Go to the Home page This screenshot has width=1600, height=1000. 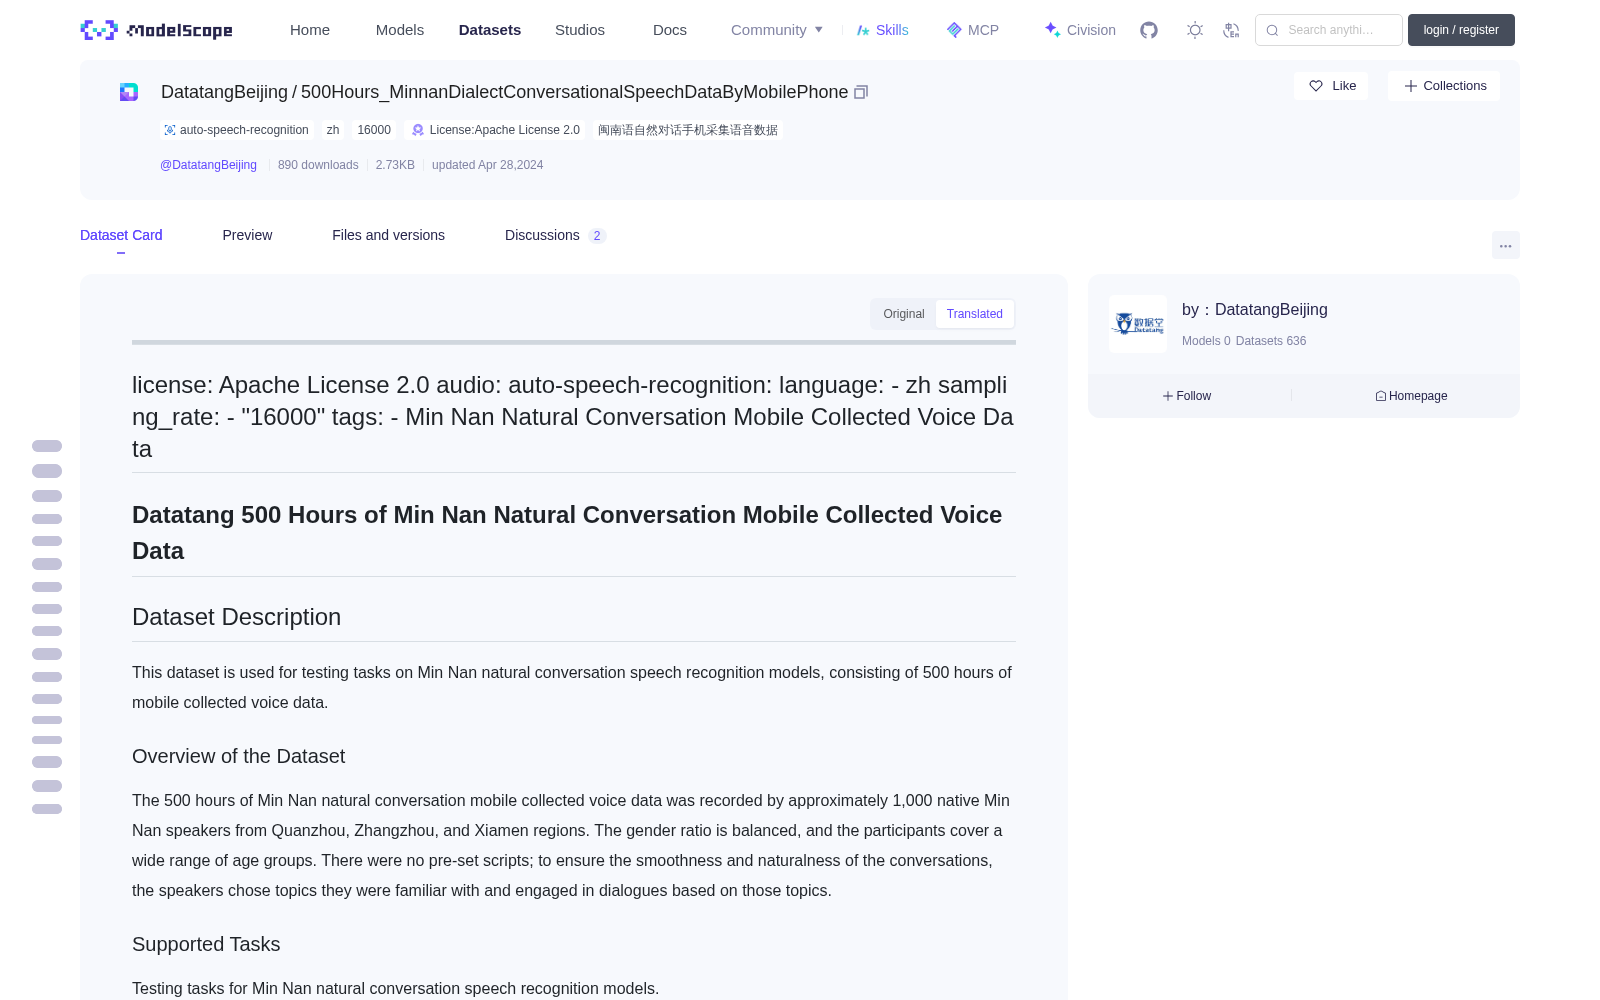pyautogui.click(x=310, y=30)
